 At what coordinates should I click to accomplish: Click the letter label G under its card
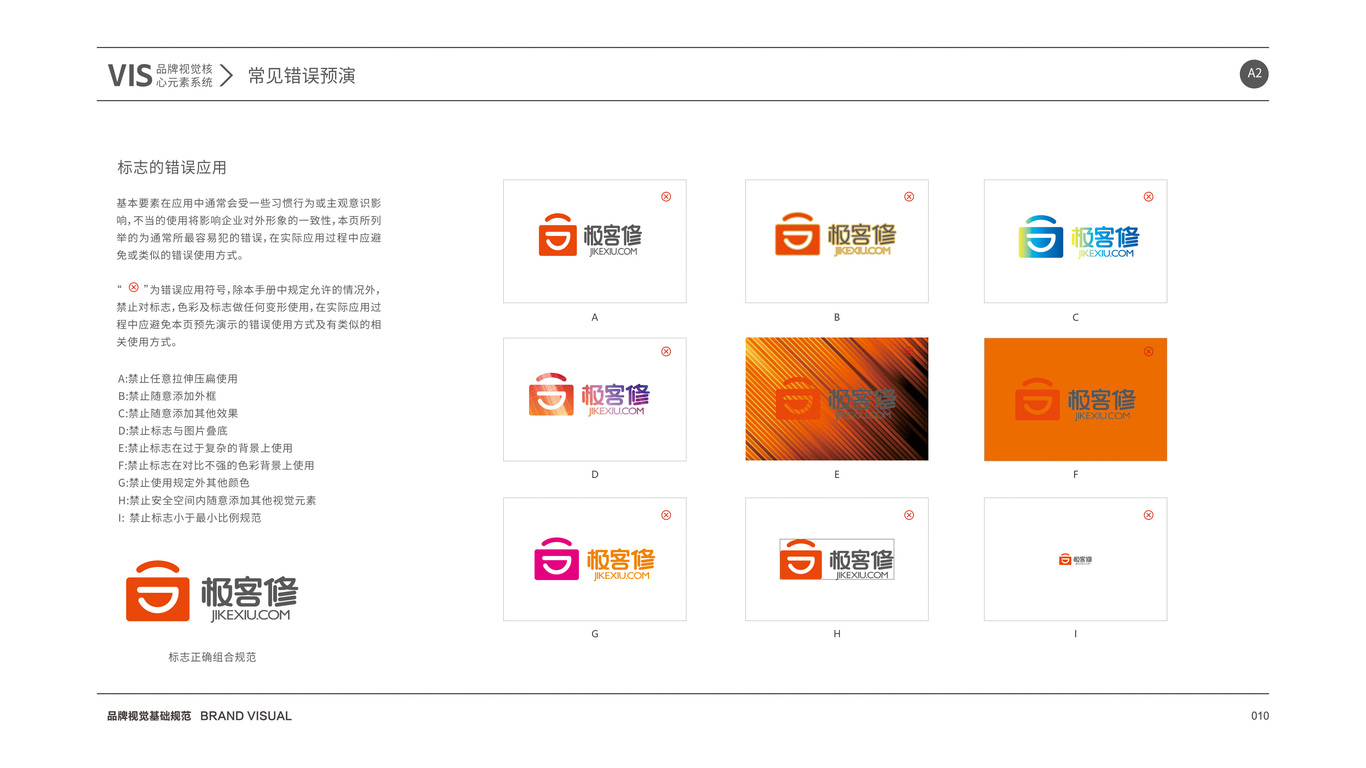click(595, 634)
